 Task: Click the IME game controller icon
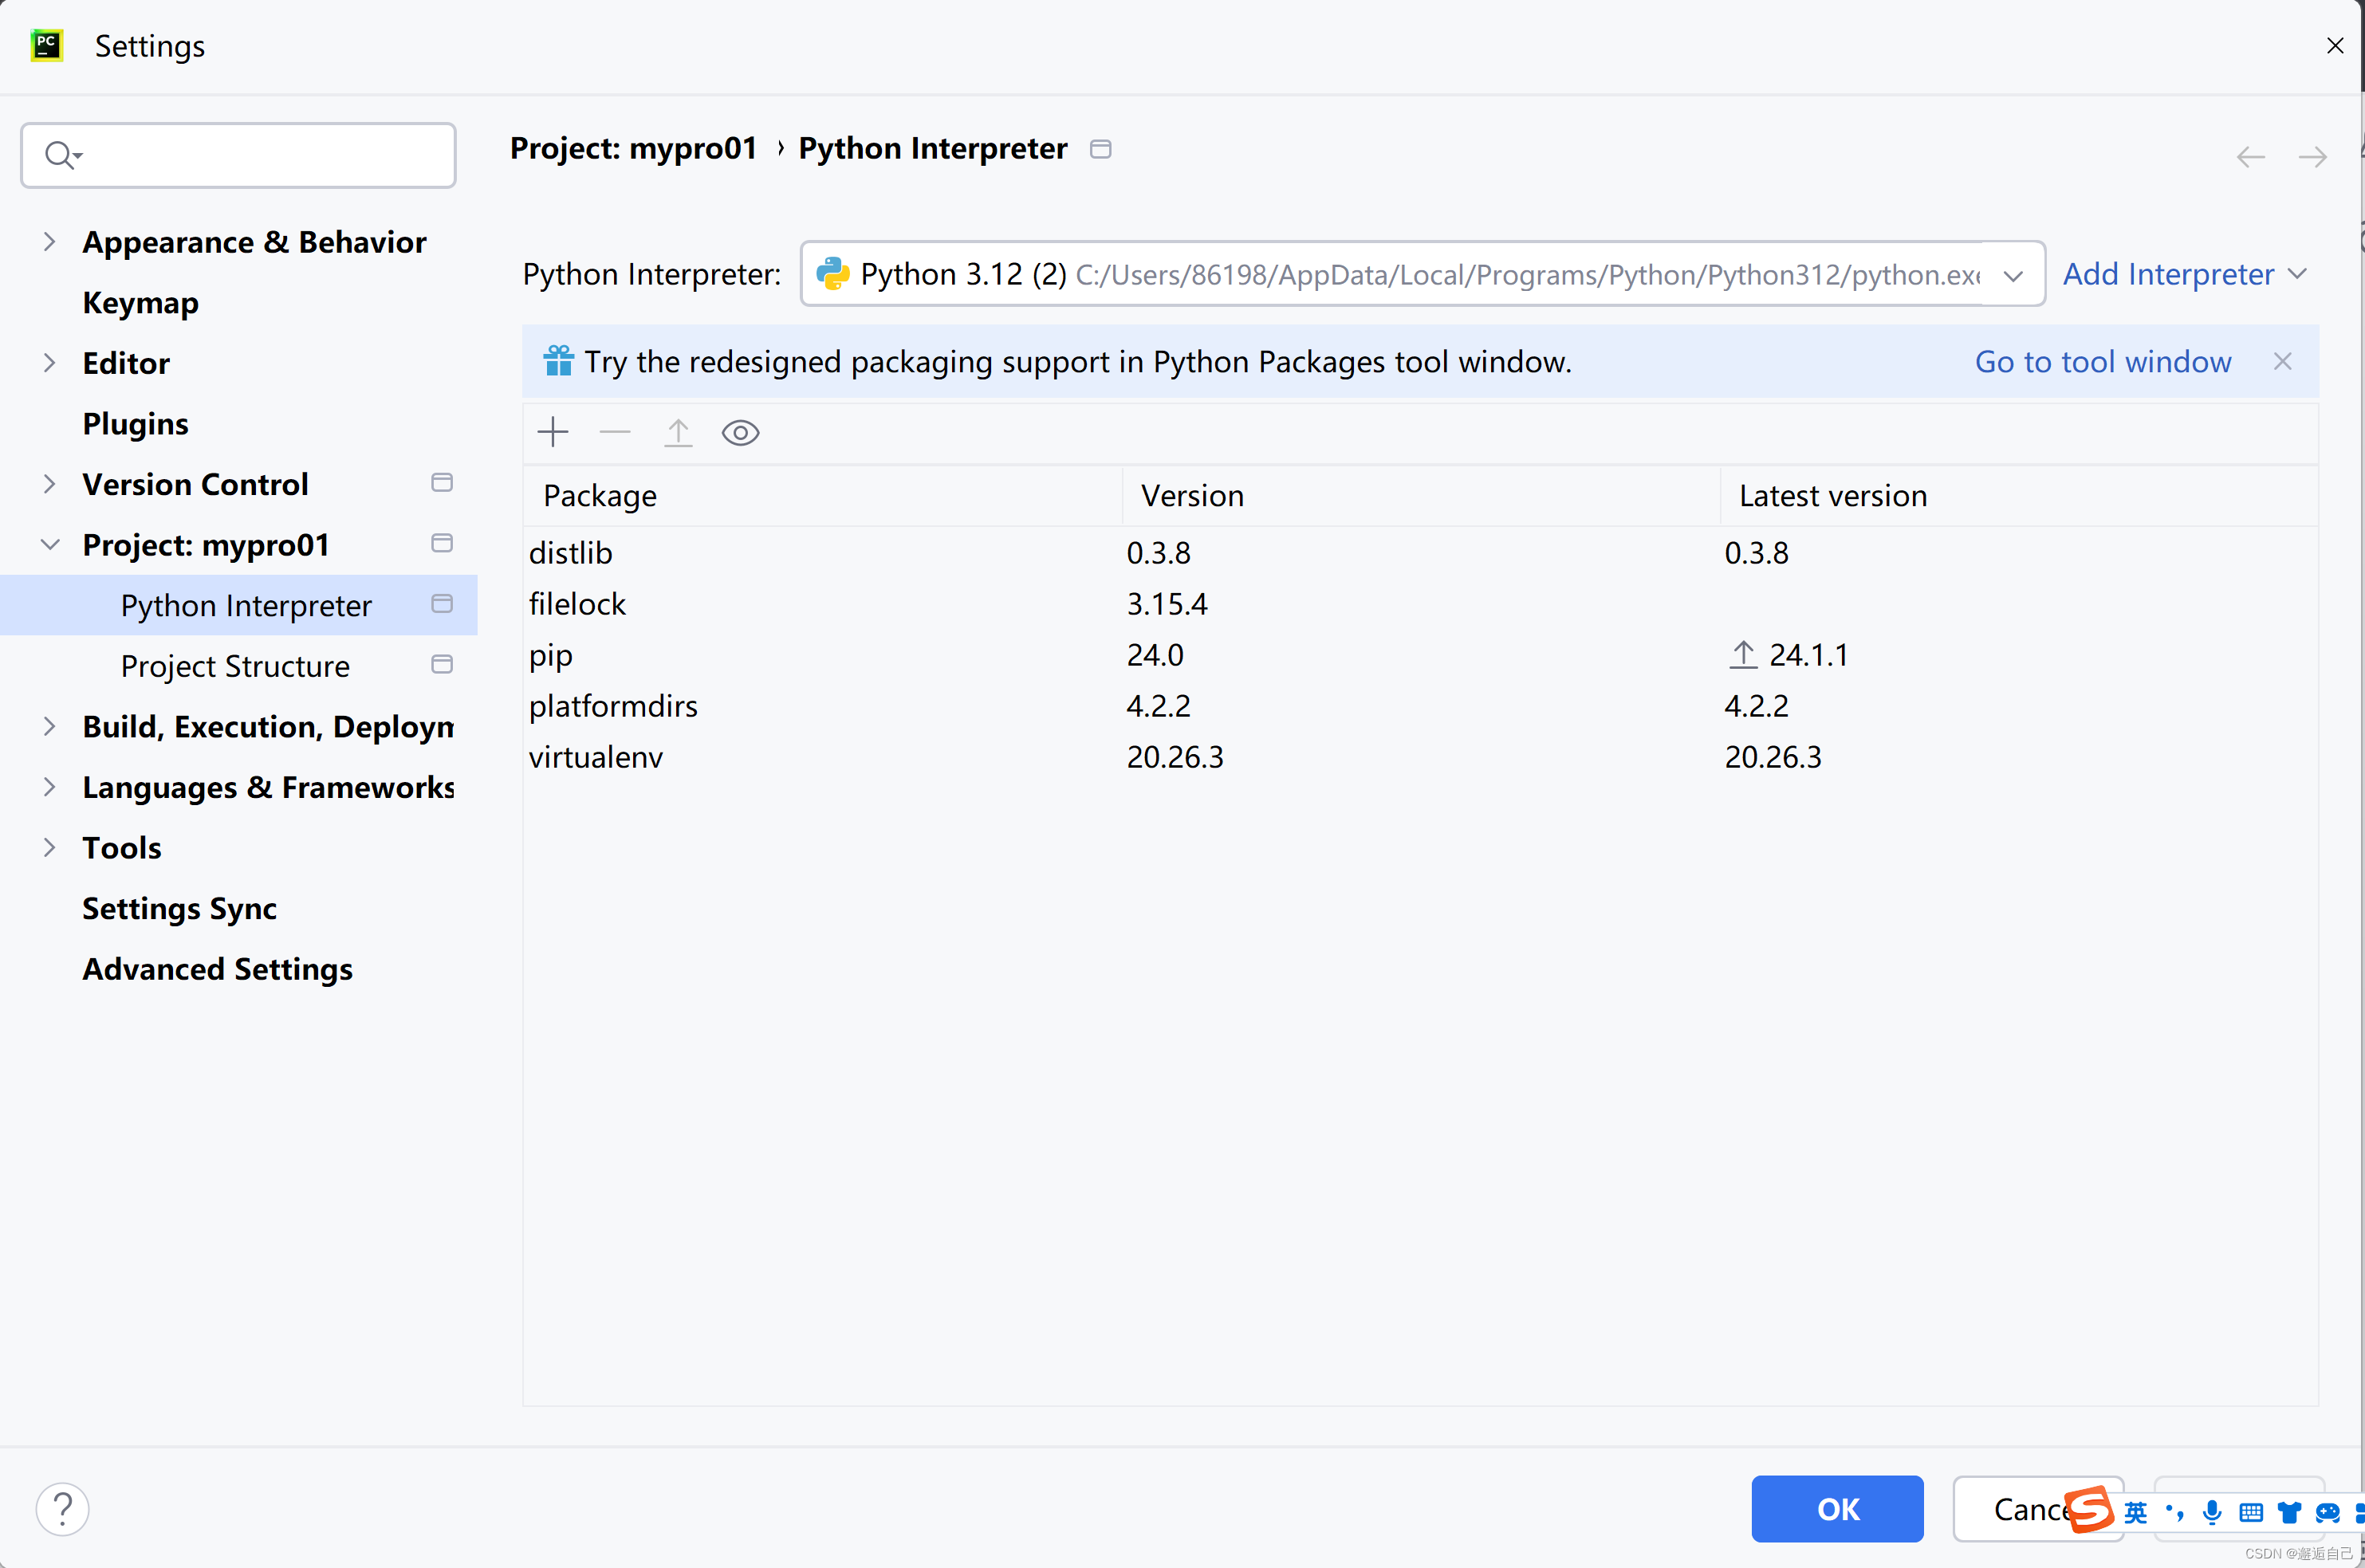click(x=2328, y=1512)
